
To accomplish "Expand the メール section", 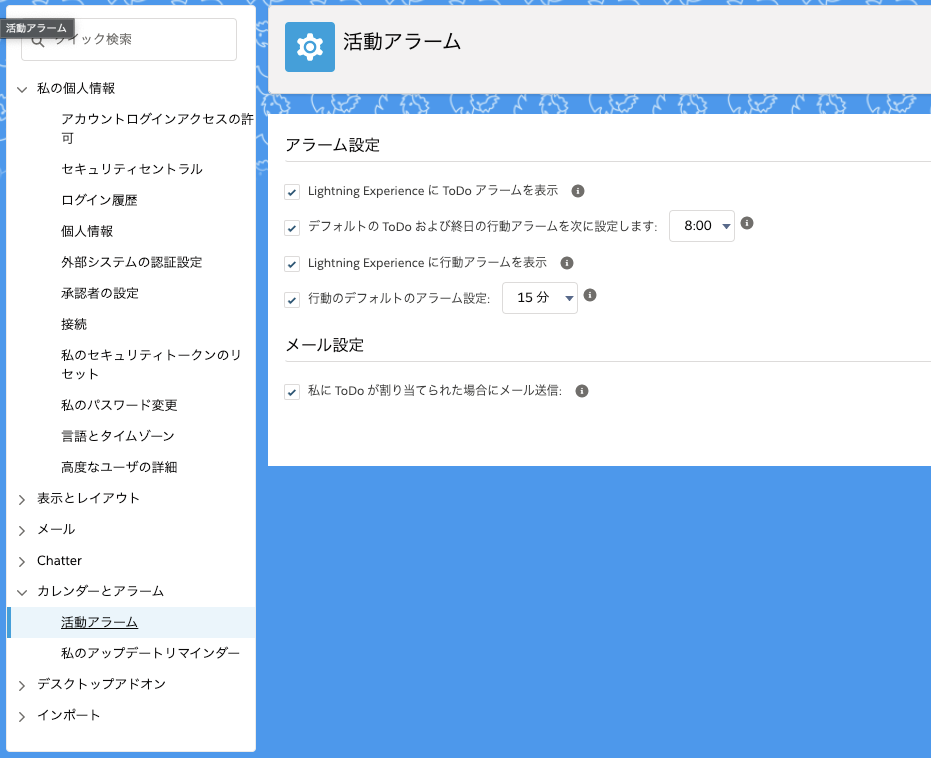I will pos(22,531).
